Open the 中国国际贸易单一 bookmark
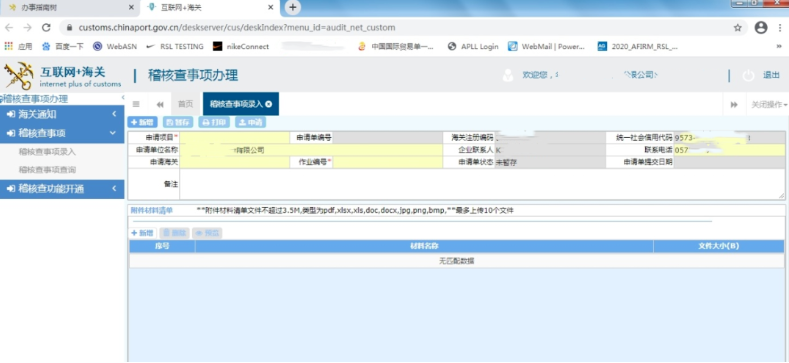This screenshot has width=789, height=363. tap(396, 46)
